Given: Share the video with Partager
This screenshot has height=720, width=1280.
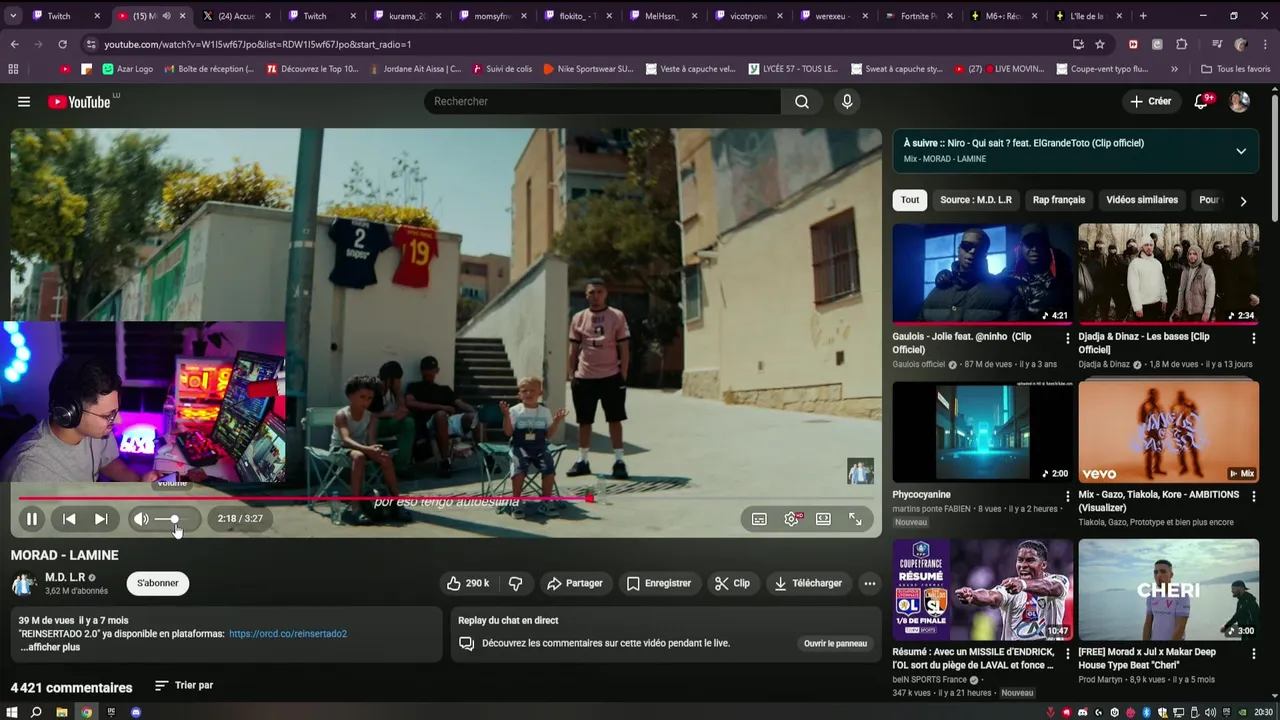Looking at the screenshot, I should coord(575,583).
